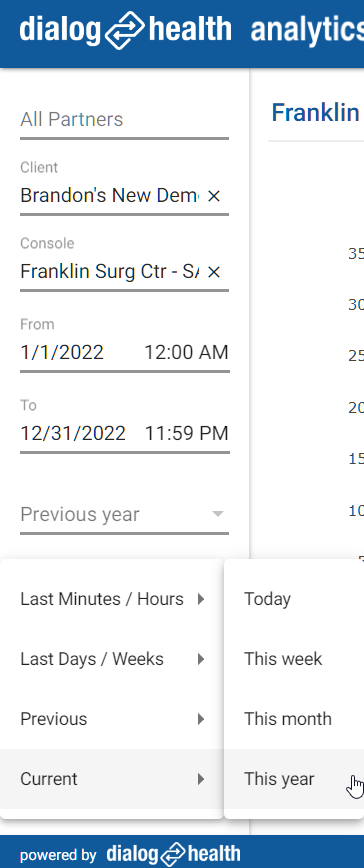Expand the Last Days / Weeks submenu arrow
Screen dimensions: 364x868
point(201,659)
